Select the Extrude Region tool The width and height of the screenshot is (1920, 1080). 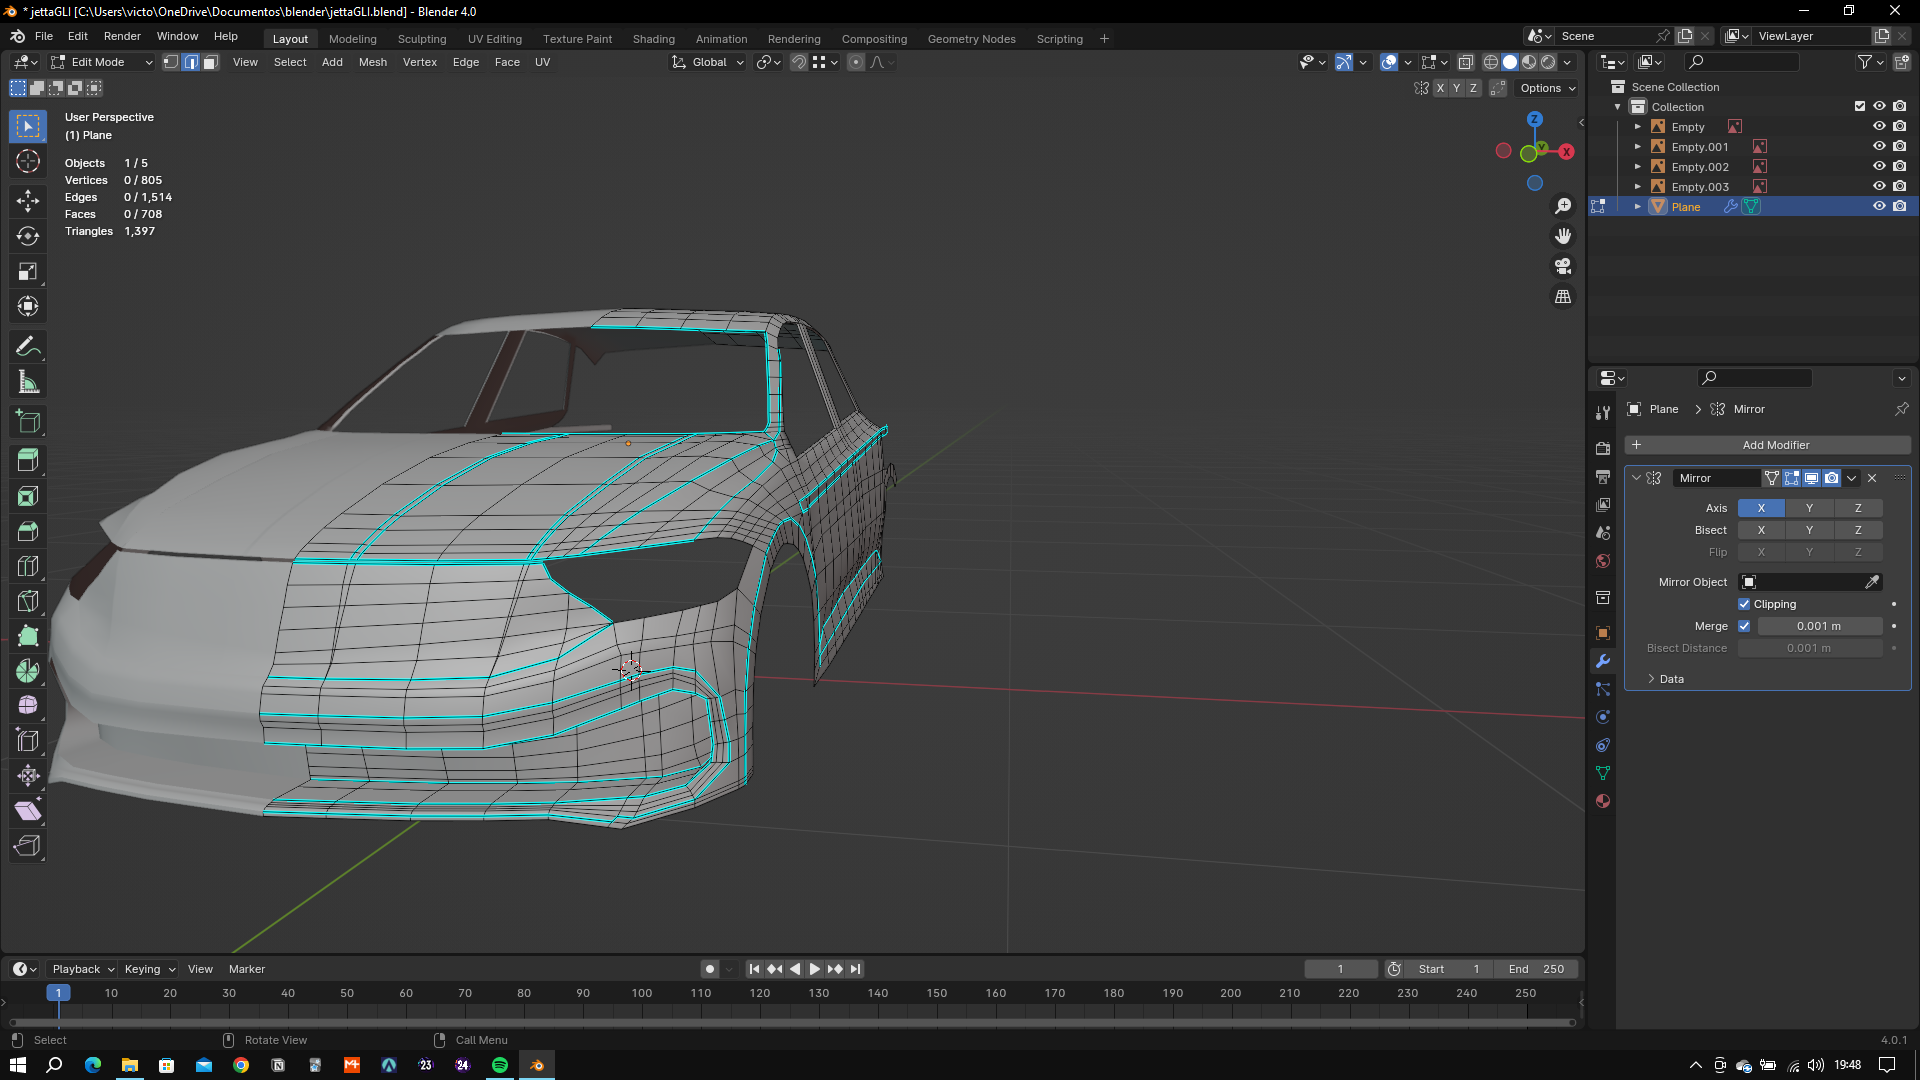28,460
